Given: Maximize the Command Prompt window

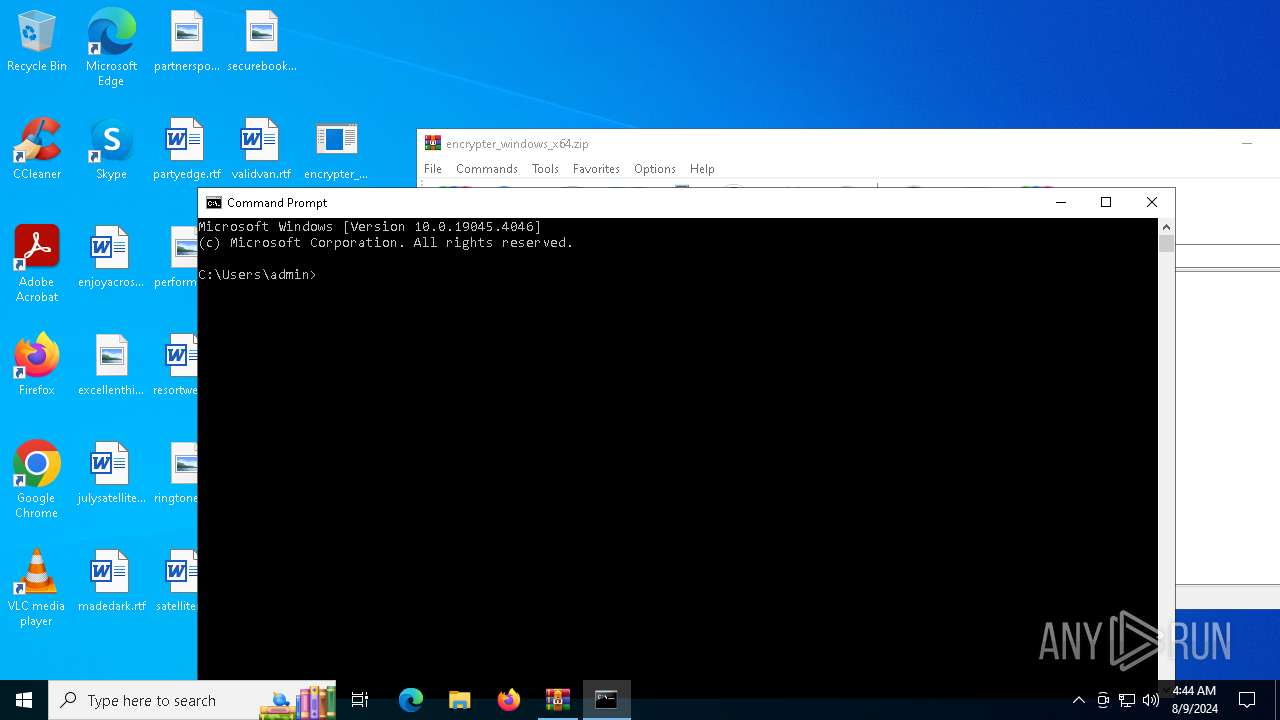Looking at the screenshot, I should tap(1106, 203).
